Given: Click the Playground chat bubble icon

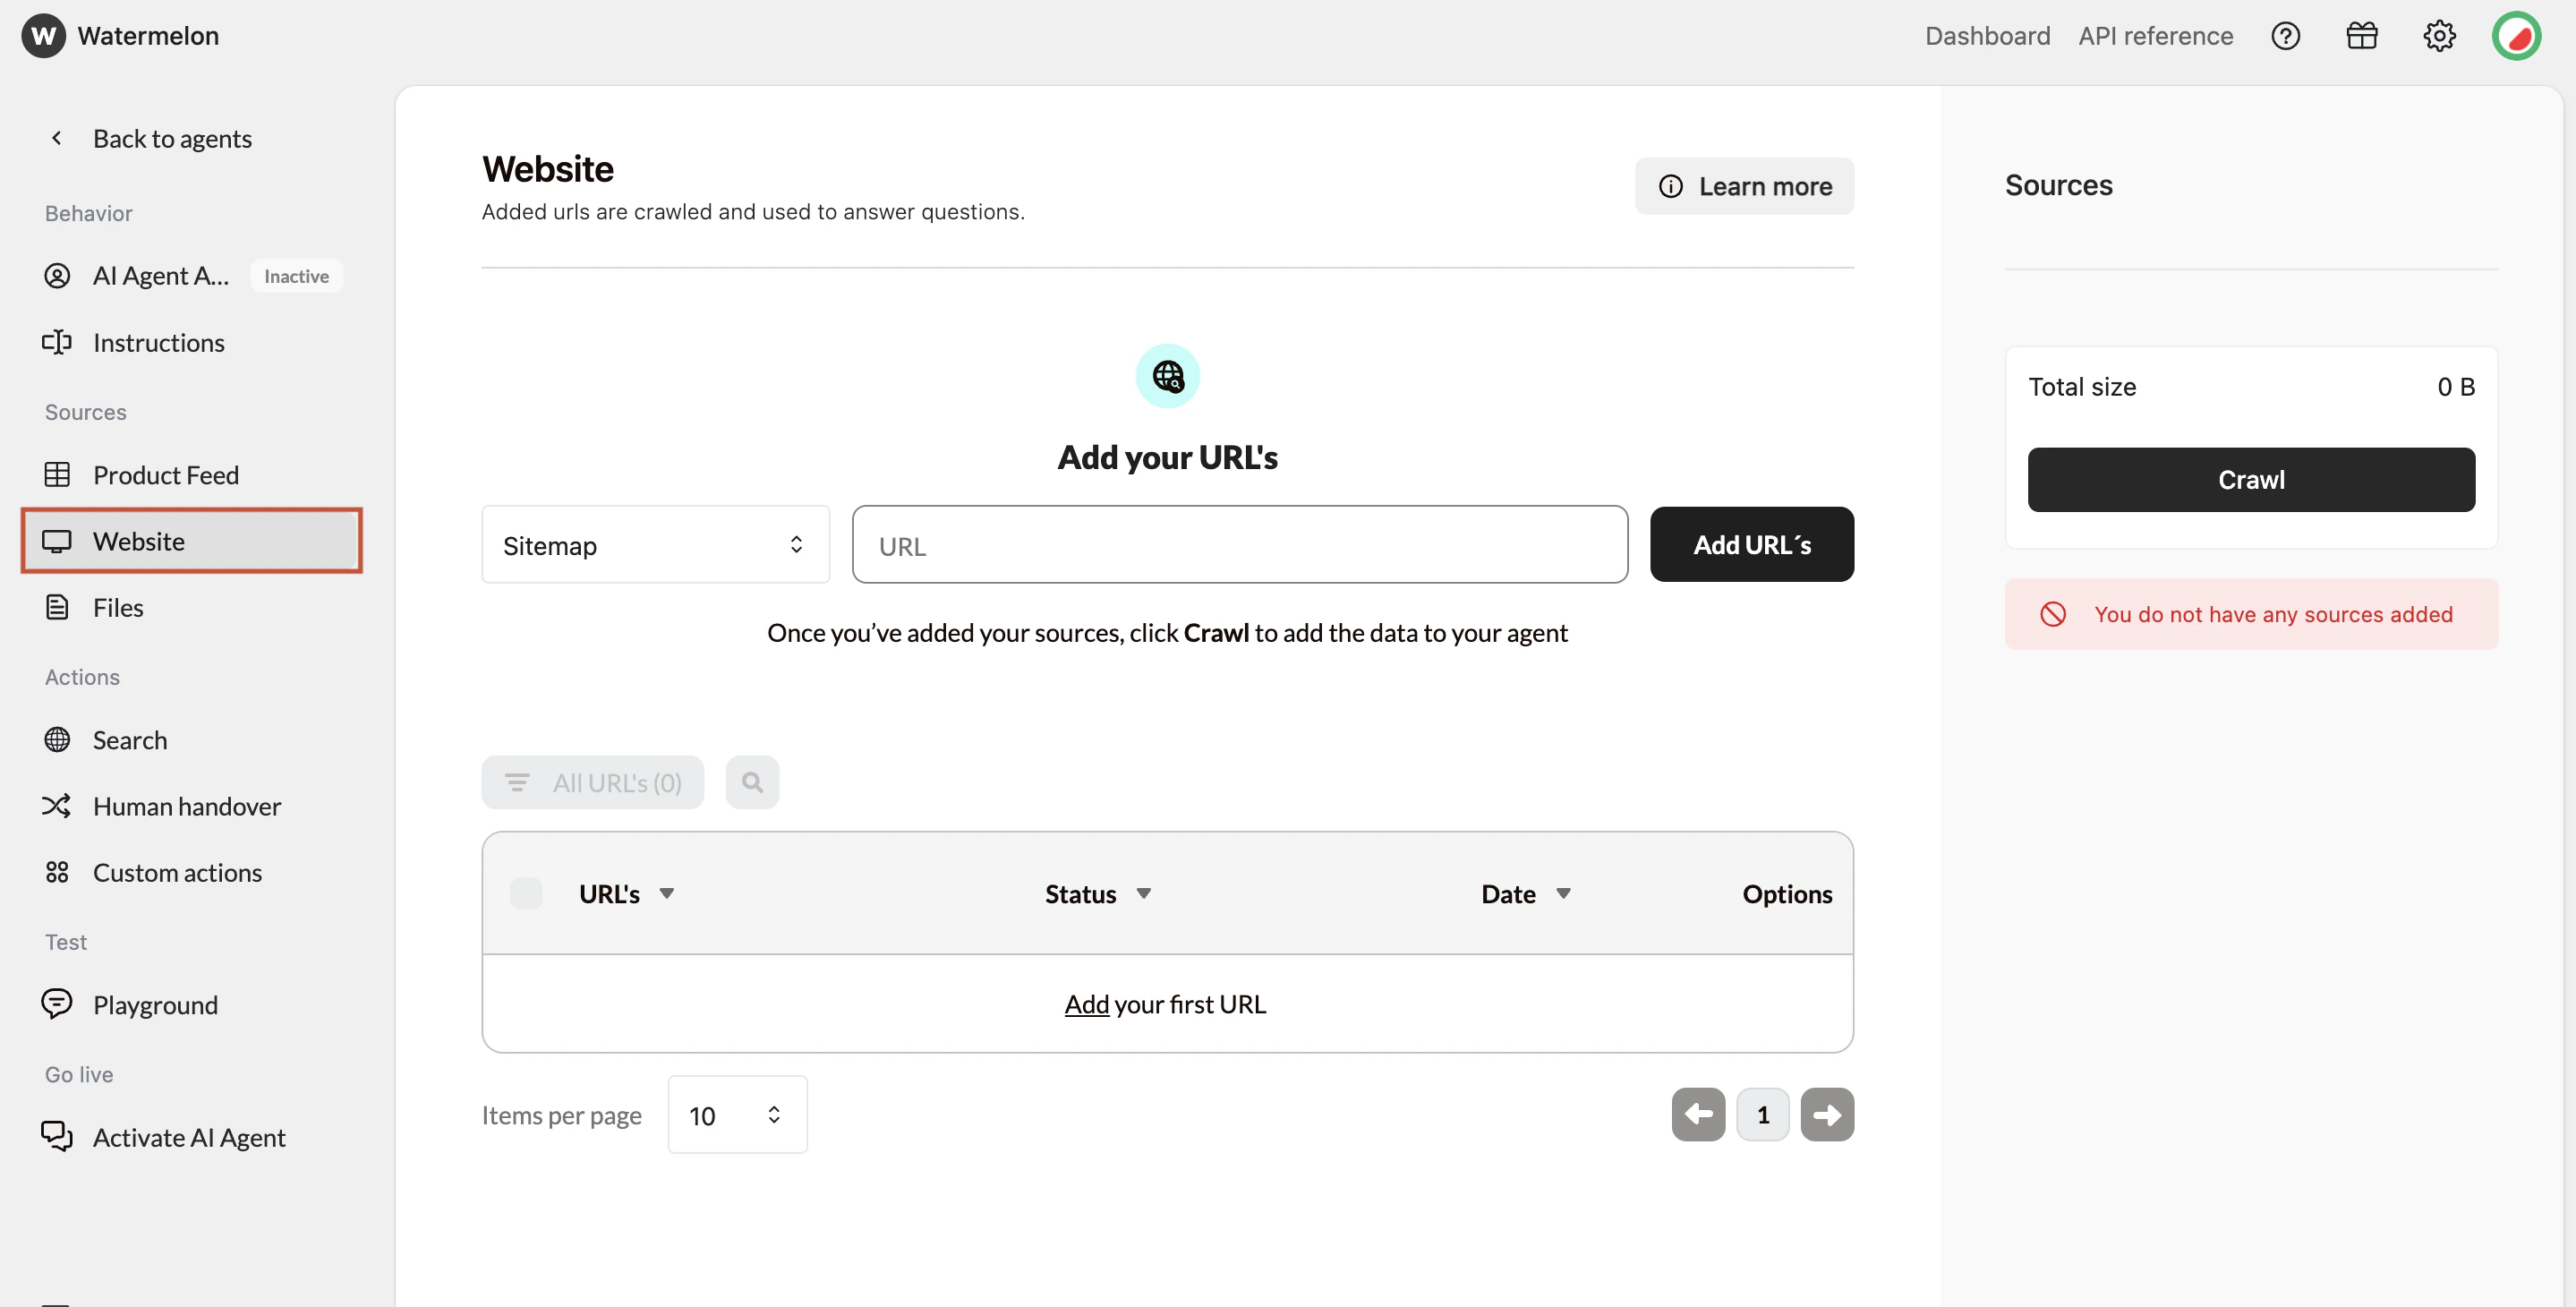Looking at the screenshot, I should [x=57, y=1003].
